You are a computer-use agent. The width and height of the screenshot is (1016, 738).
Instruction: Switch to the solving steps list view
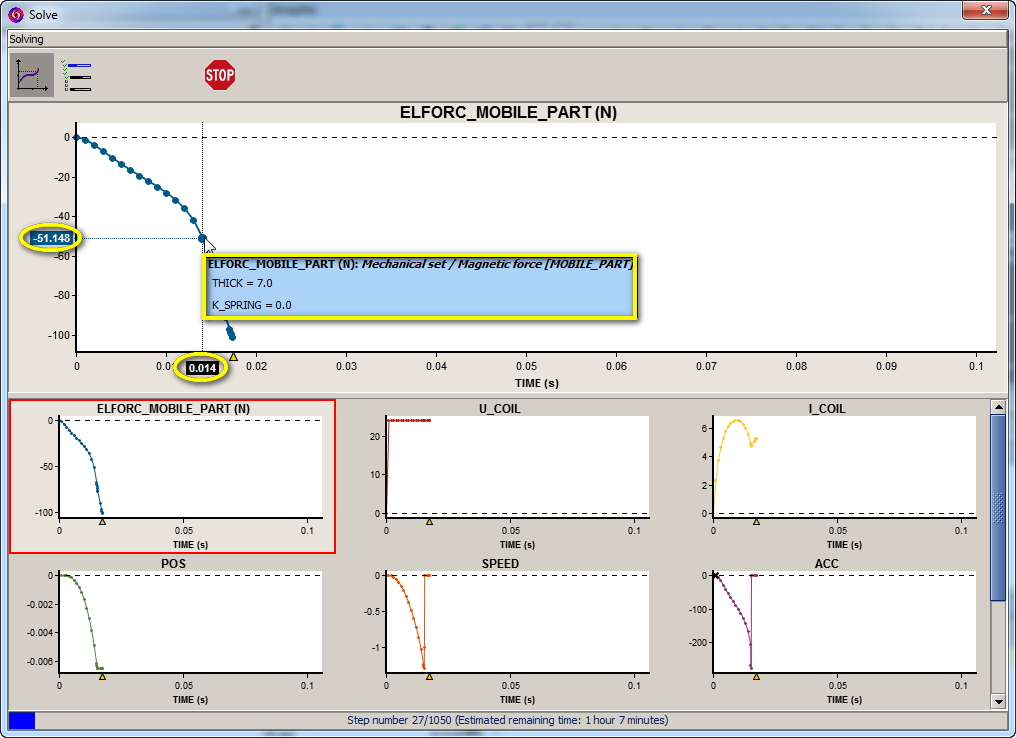[77, 76]
